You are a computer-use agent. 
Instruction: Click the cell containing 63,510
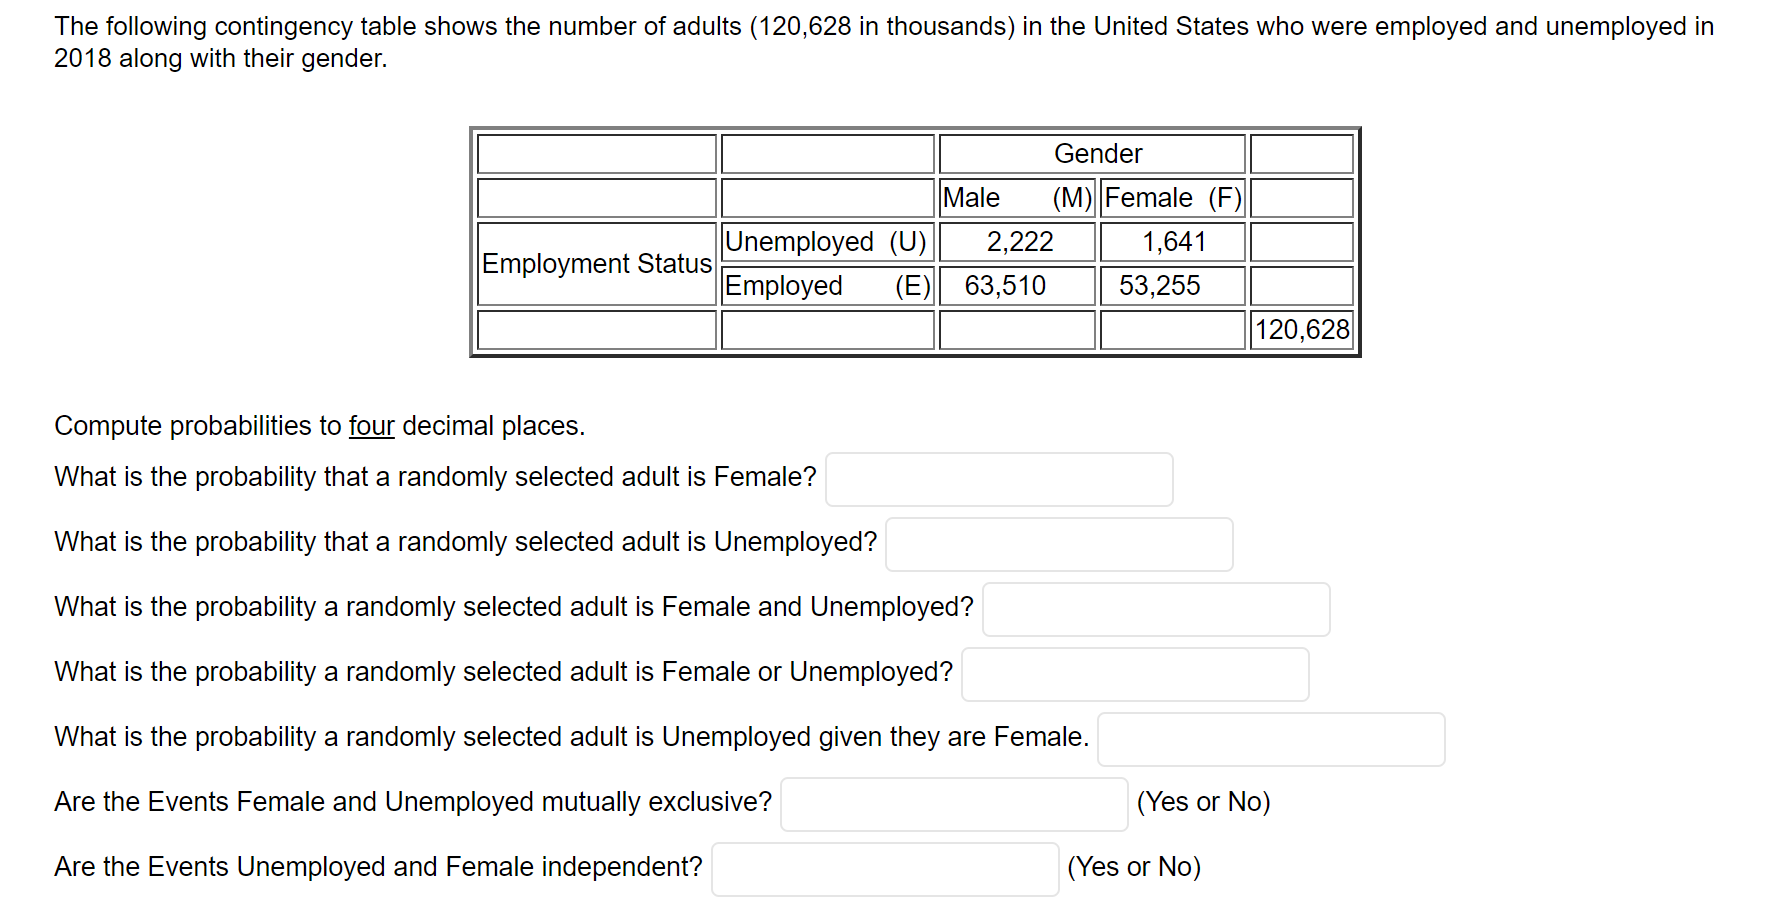[x=1016, y=285]
